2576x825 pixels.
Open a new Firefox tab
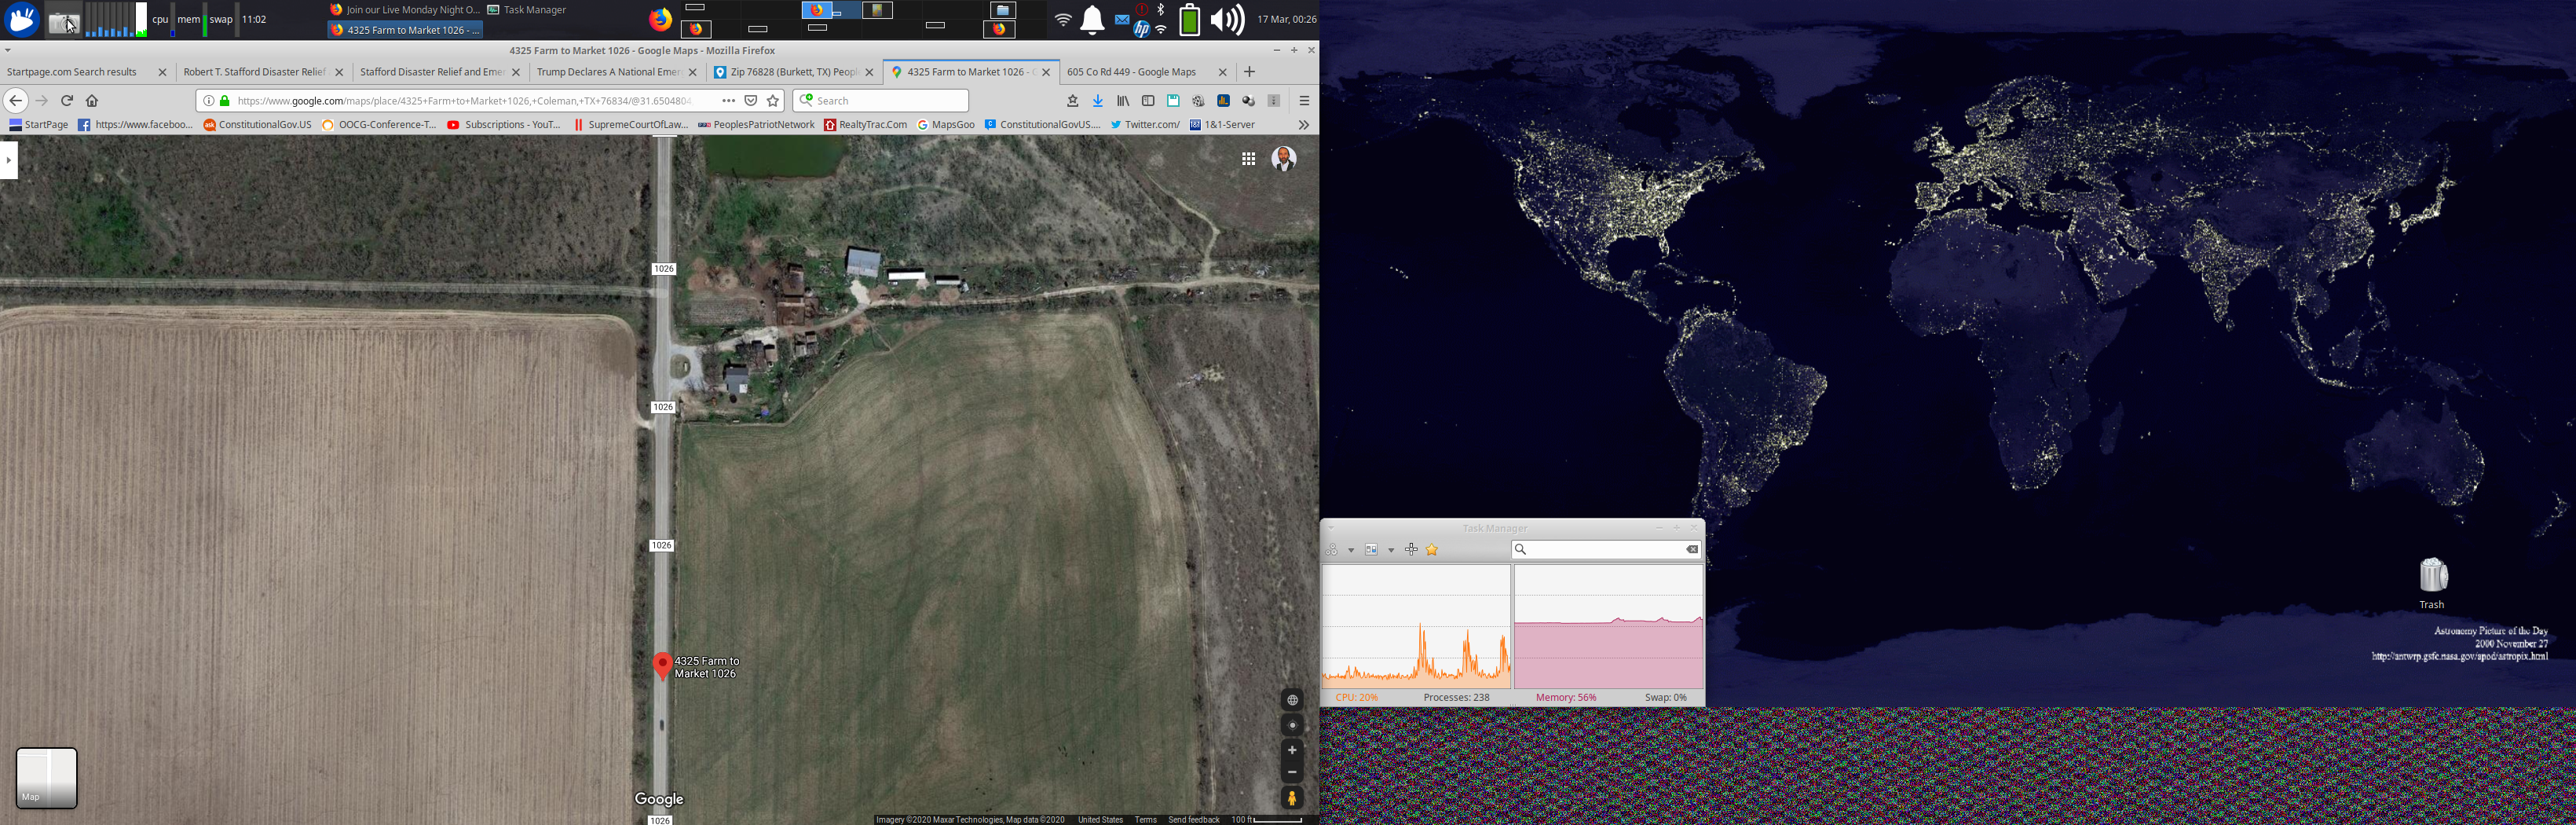click(1249, 72)
